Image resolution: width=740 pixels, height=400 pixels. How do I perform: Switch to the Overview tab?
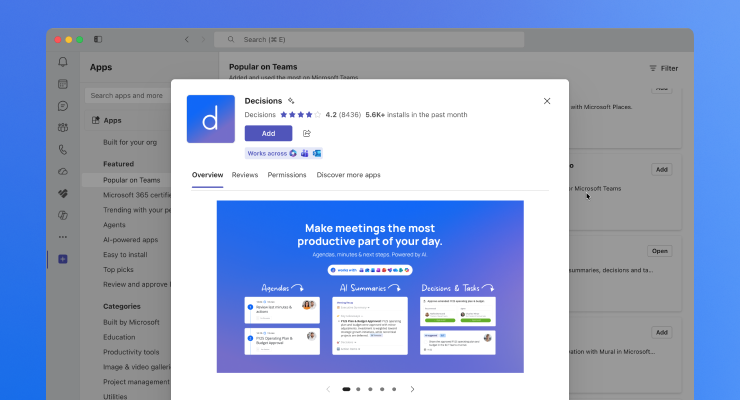tap(207, 175)
